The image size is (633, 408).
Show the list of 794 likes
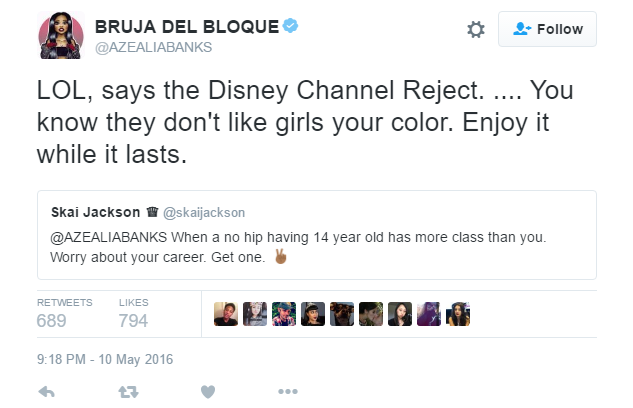133,320
